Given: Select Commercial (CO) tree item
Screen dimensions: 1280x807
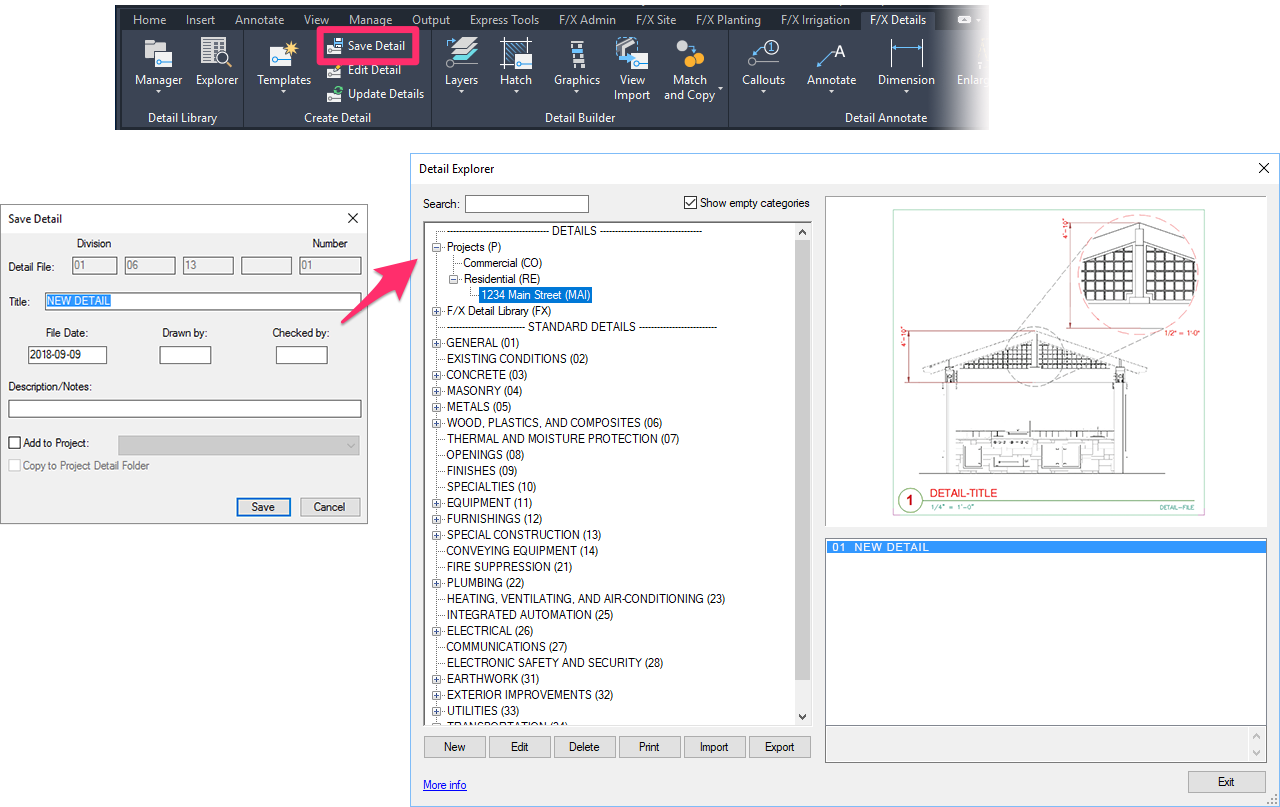Looking at the screenshot, I should tap(502, 263).
